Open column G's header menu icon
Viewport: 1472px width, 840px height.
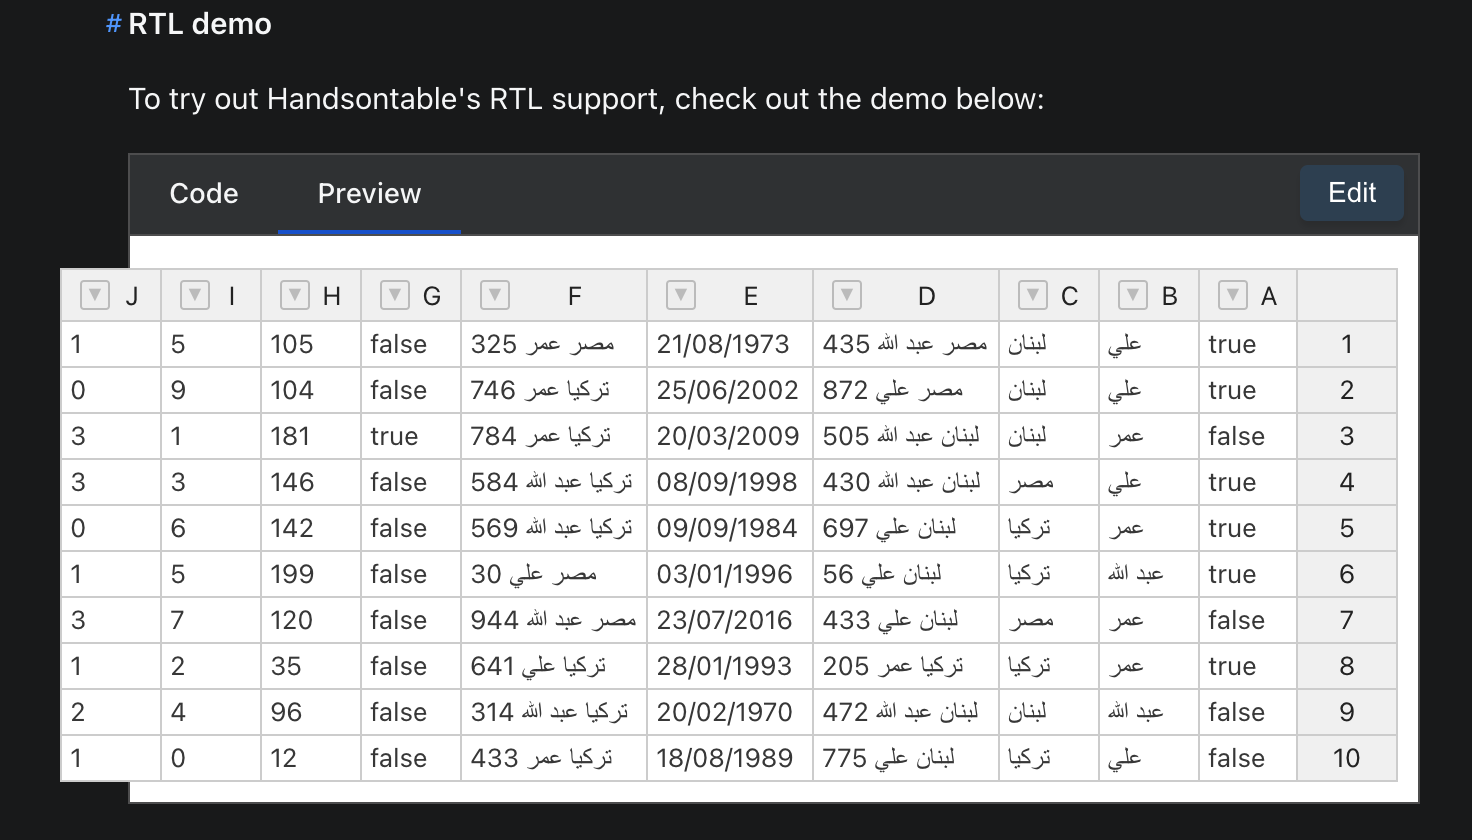point(394,295)
